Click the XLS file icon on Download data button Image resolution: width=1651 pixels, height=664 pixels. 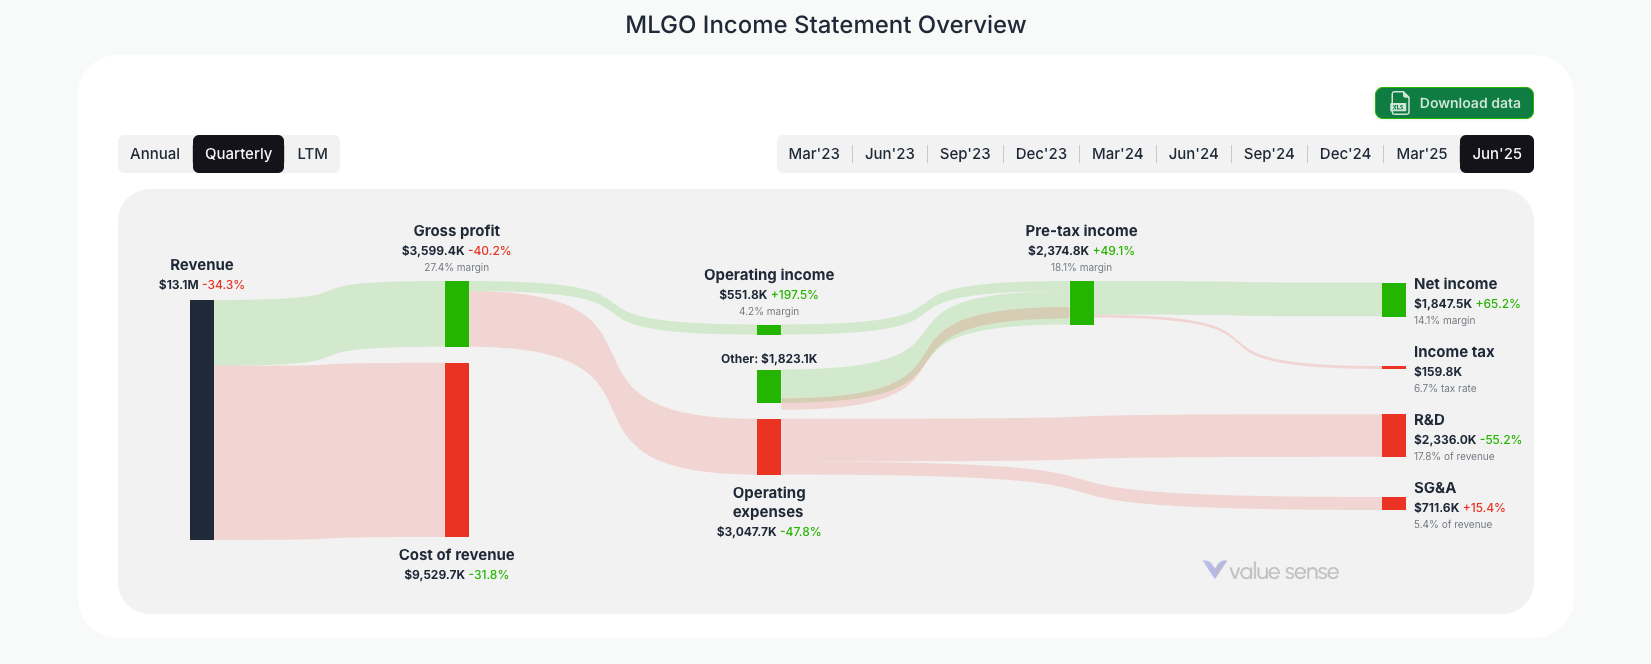[1399, 103]
